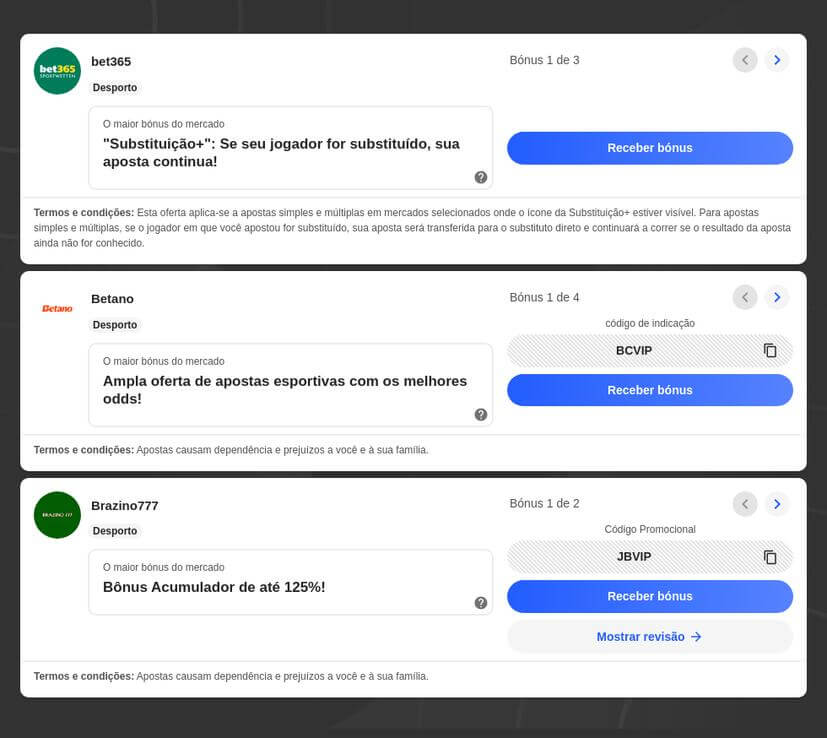Show next Betano bonus
The image size is (827, 738).
pos(777,297)
